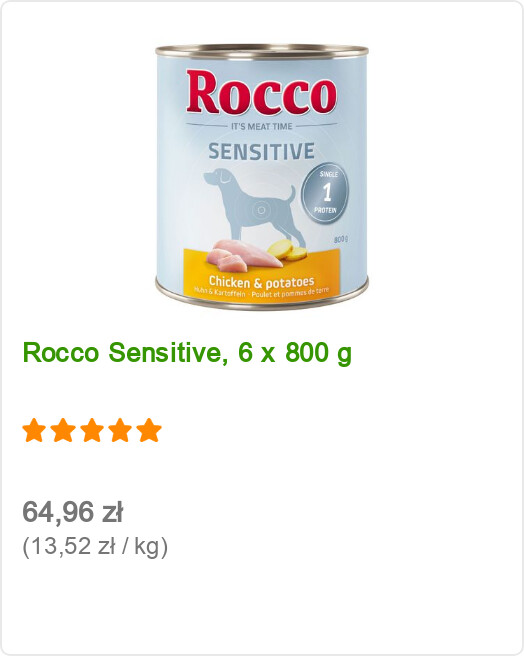Click the 800 g weight mark on can
524x656 pixels.
[341, 239]
